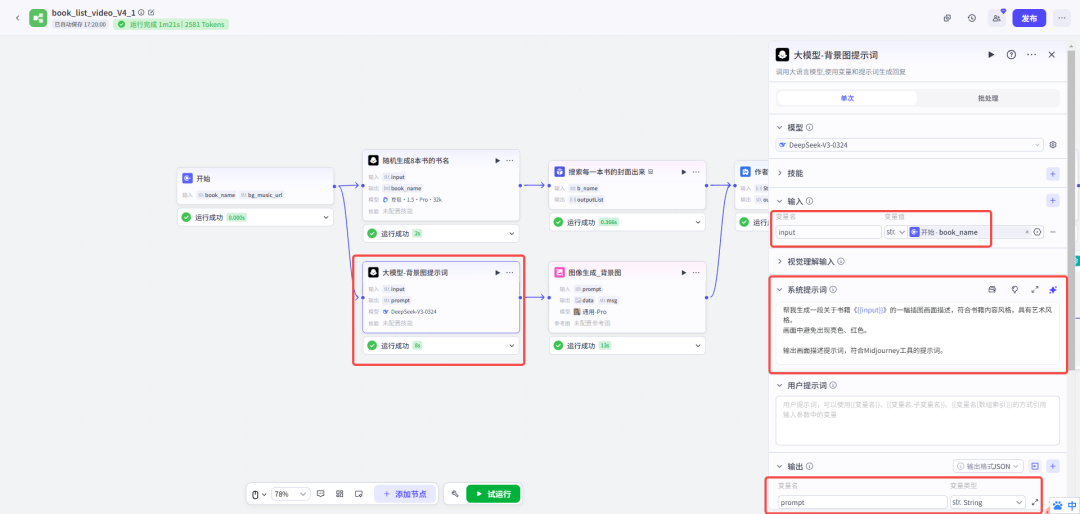Run the 大模型-背景图提示词 panel play button
This screenshot has height=514, width=1080.
pyautogui.click(x=991, y=55)
